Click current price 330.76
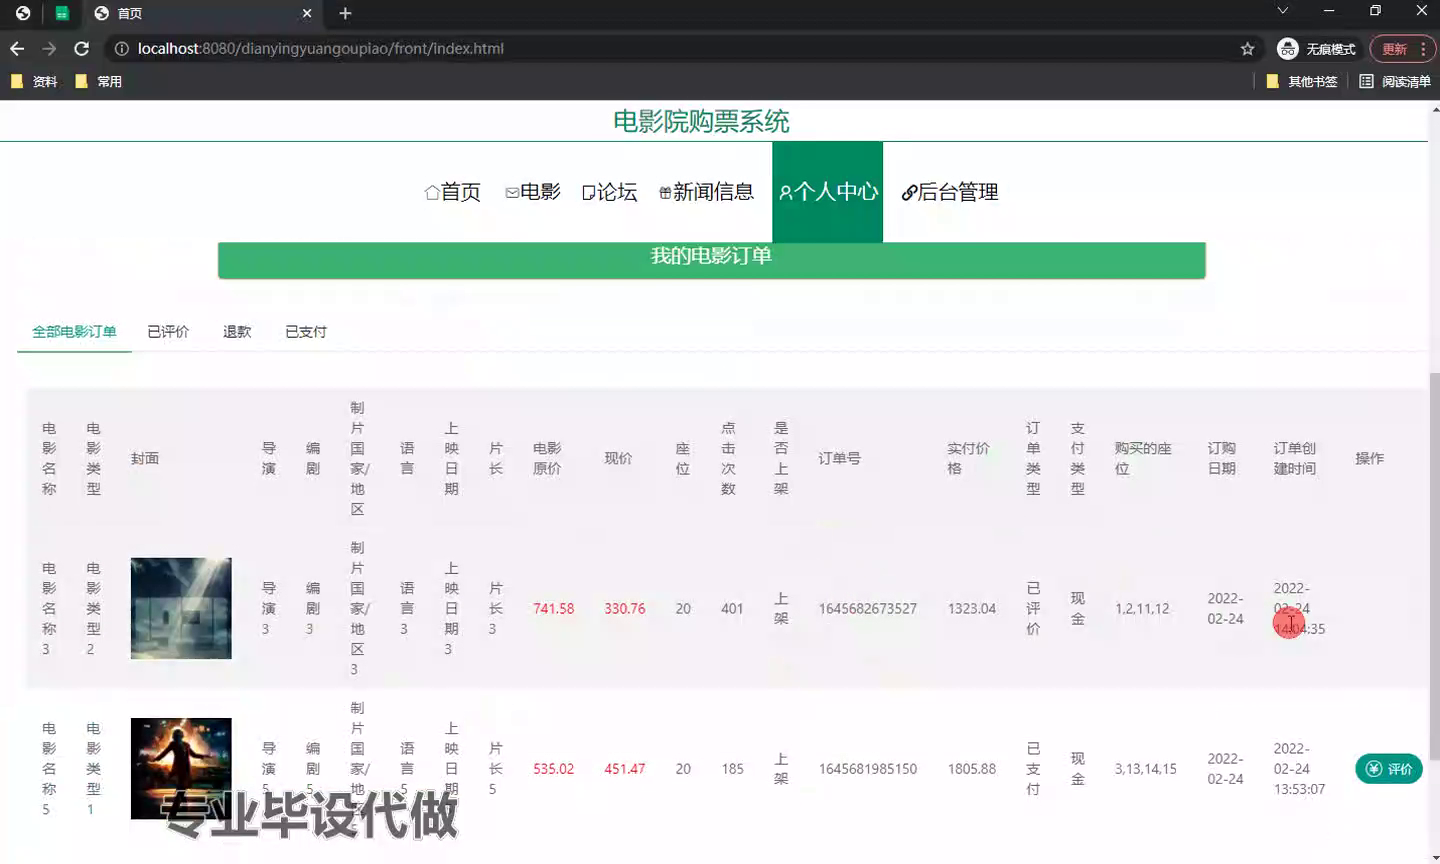The height and width of the screenshot is (864, 1440). pyautogui.click(x=625, y=609)
